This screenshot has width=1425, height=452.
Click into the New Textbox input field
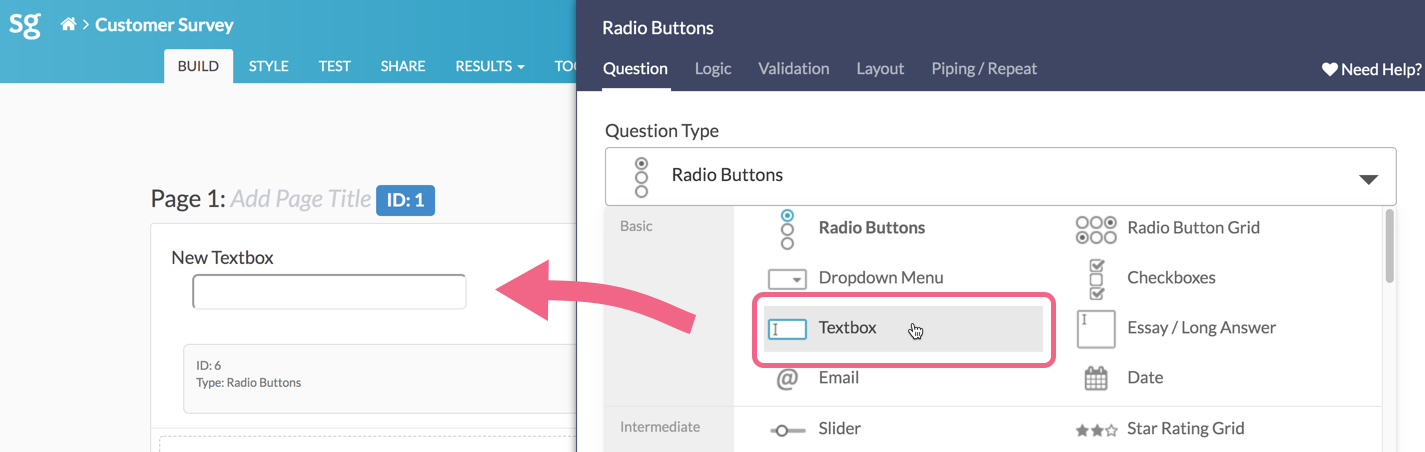329,292
